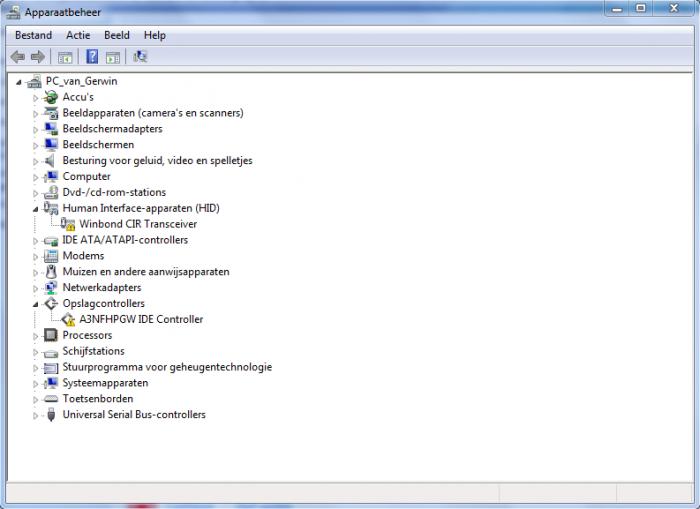Expand the Processors arrow

click(35, 336)
